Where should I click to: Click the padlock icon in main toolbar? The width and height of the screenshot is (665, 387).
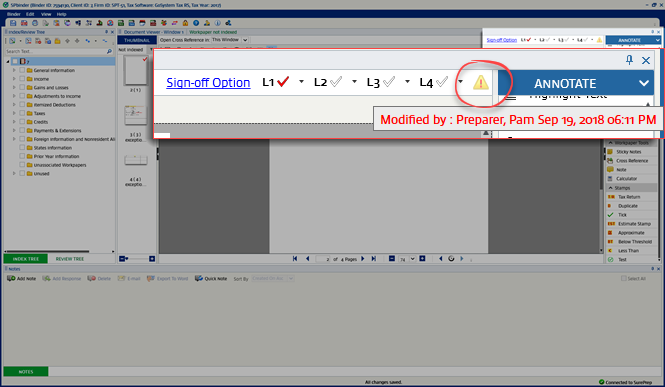coord(185,23)
